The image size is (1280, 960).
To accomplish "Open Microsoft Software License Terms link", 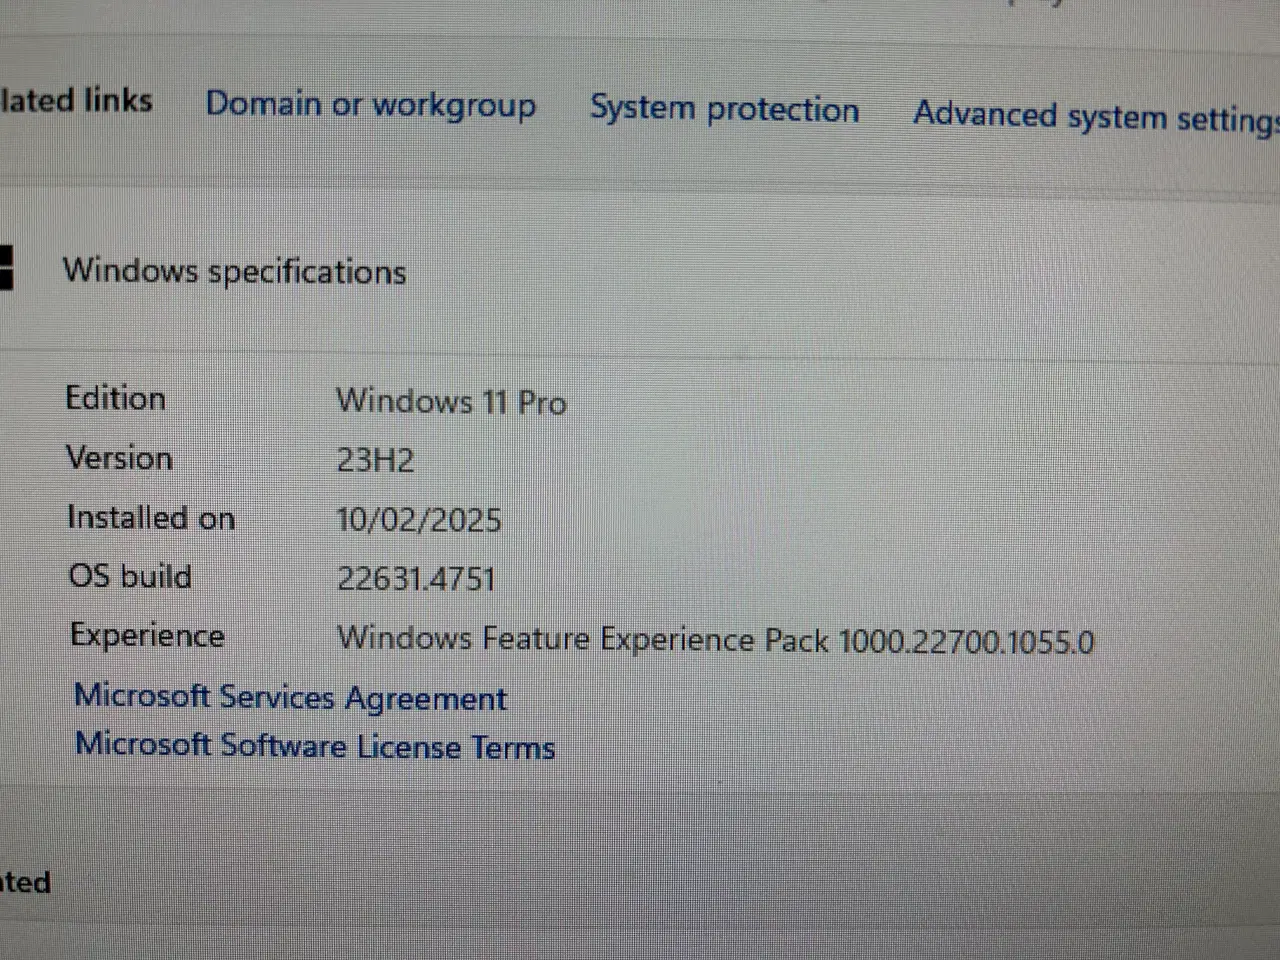I will coord(315,746).
